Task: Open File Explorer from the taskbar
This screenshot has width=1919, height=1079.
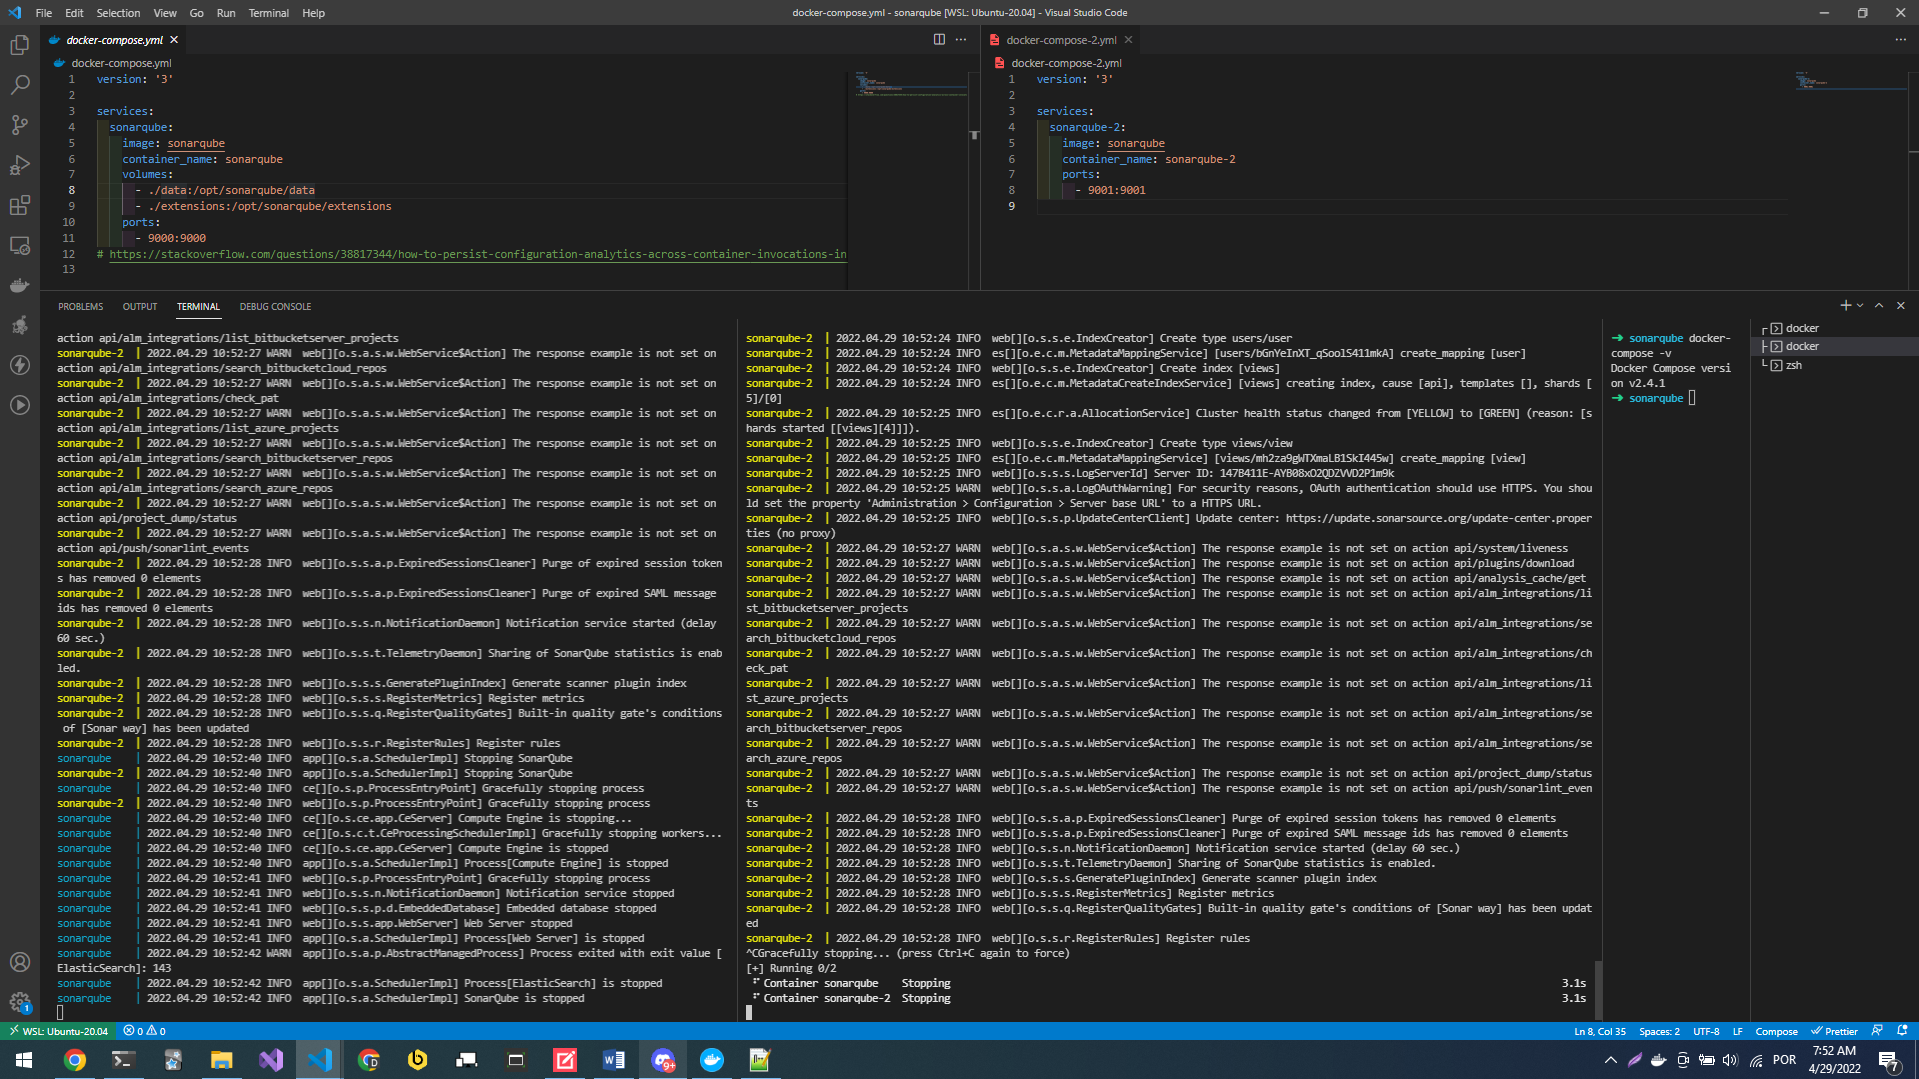Action: click(221, 1060)
